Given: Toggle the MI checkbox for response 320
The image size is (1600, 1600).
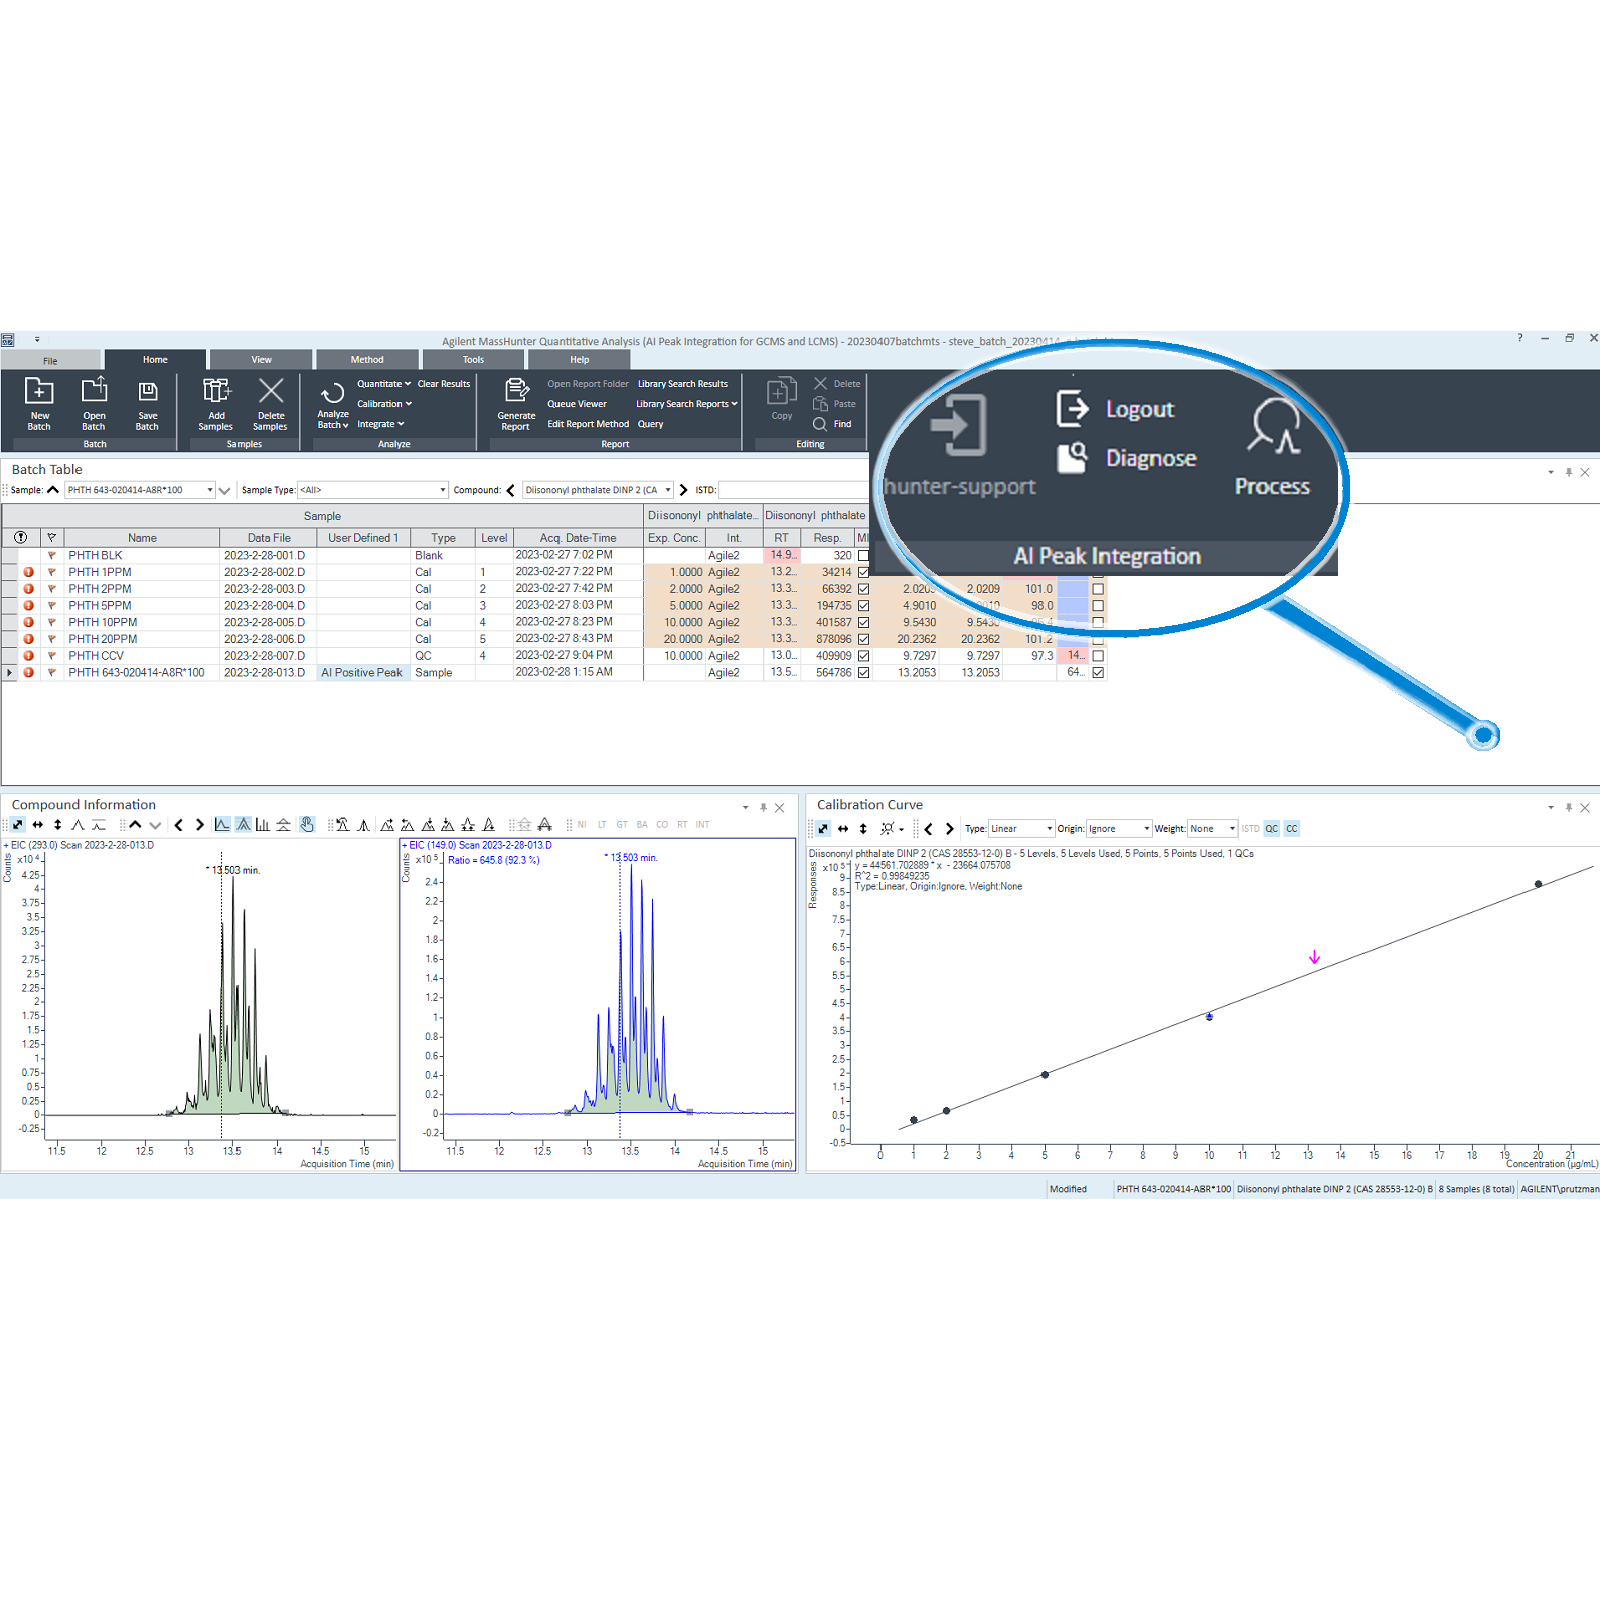Looking at the screenshot, I should [863, 556].
